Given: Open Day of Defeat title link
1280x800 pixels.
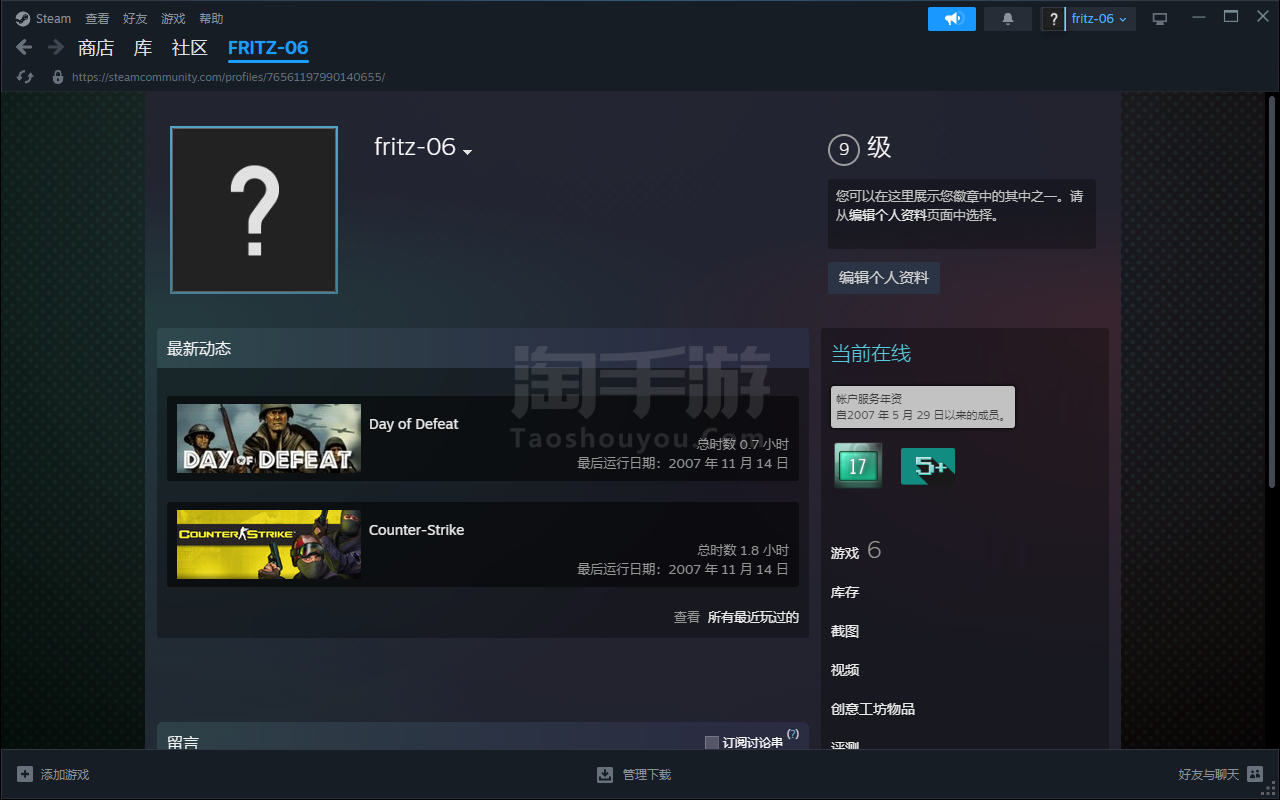Looking at the screenshot, I should pos(413,424).
